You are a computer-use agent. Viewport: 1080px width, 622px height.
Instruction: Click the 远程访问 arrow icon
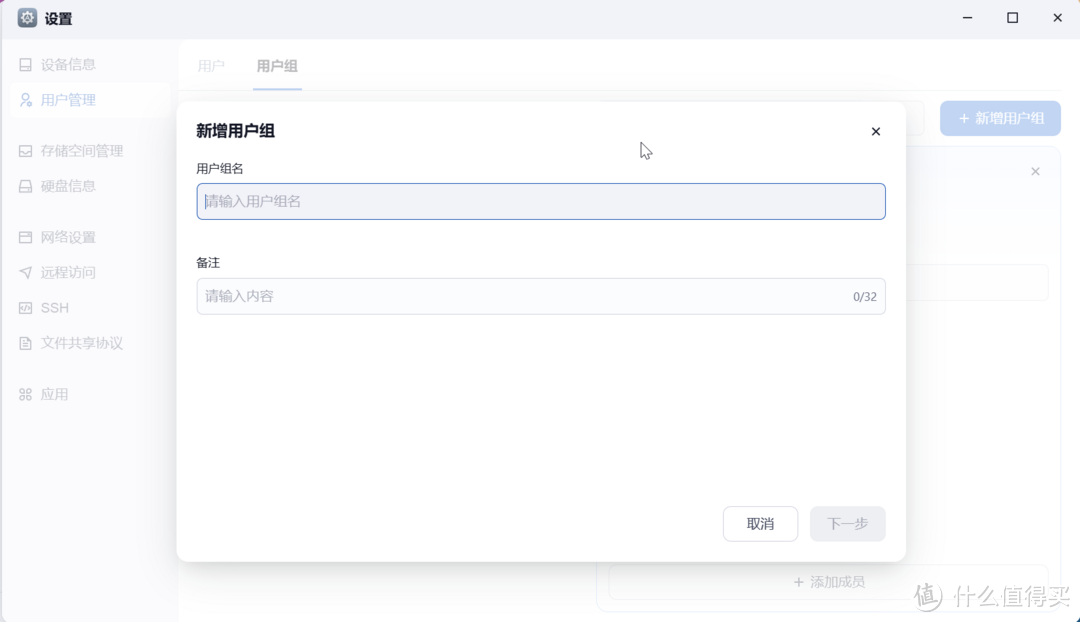point(25,272)
